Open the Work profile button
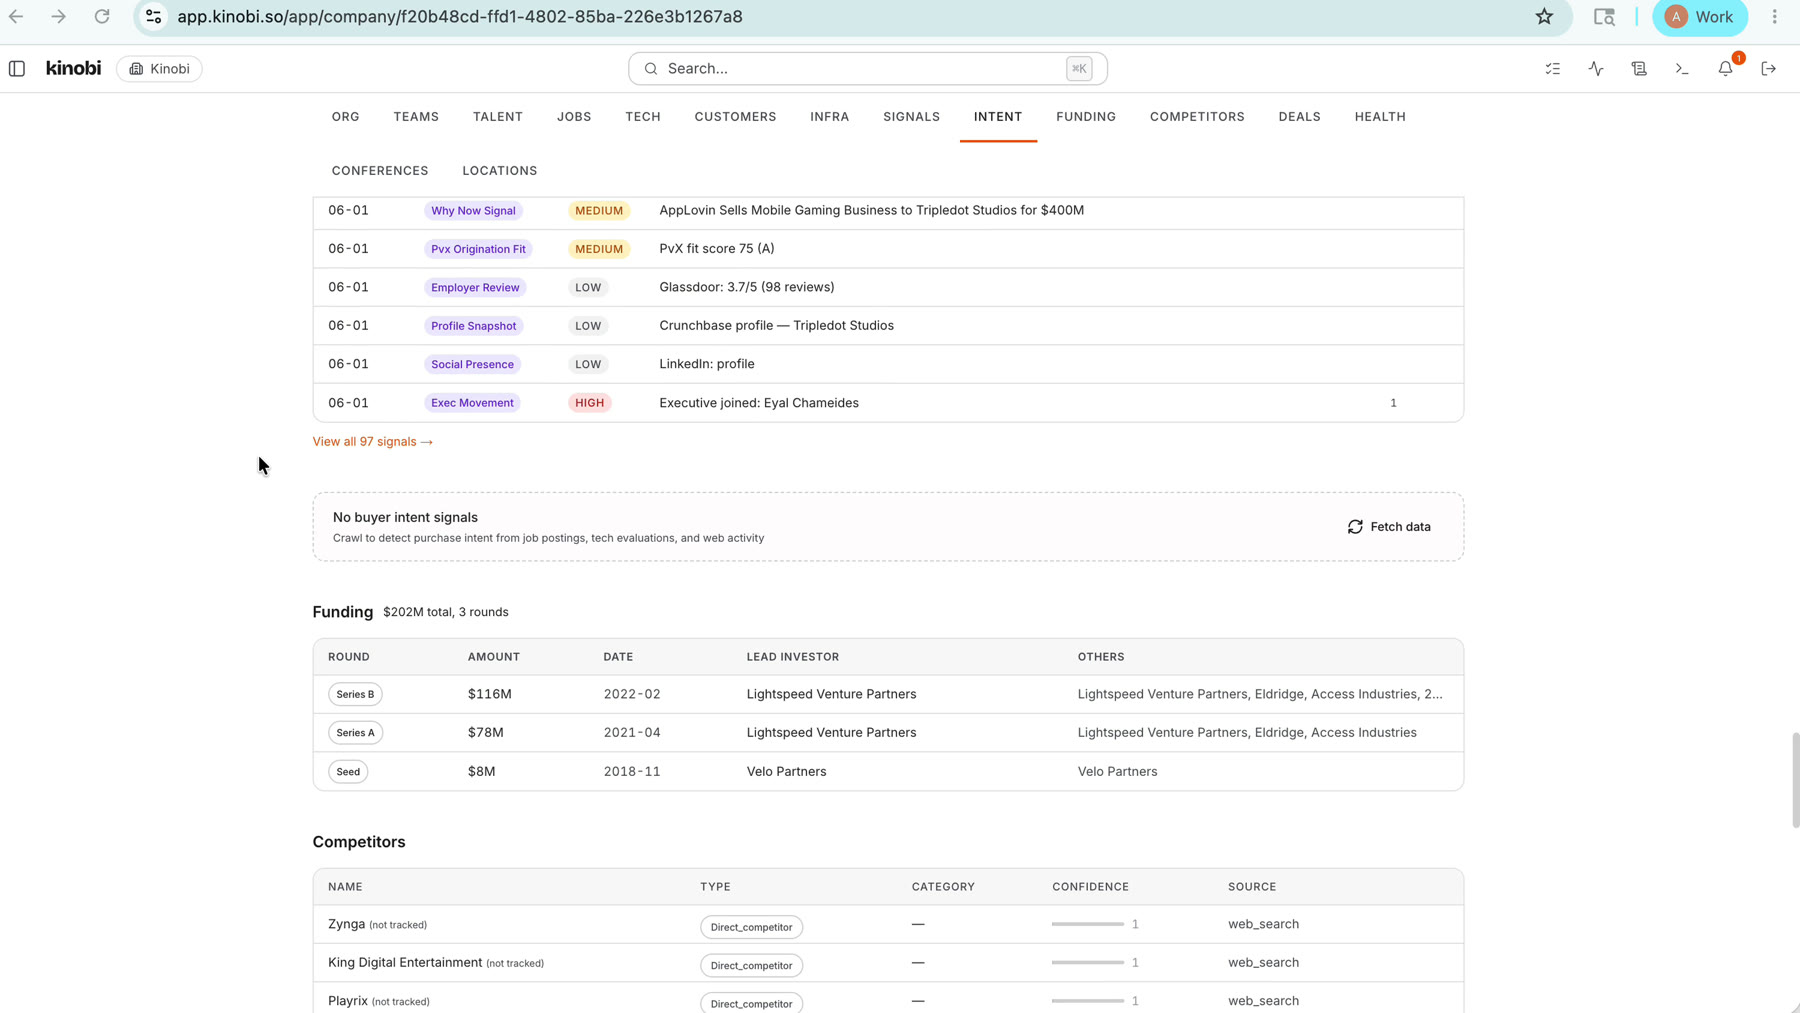 coord(1700,16)
